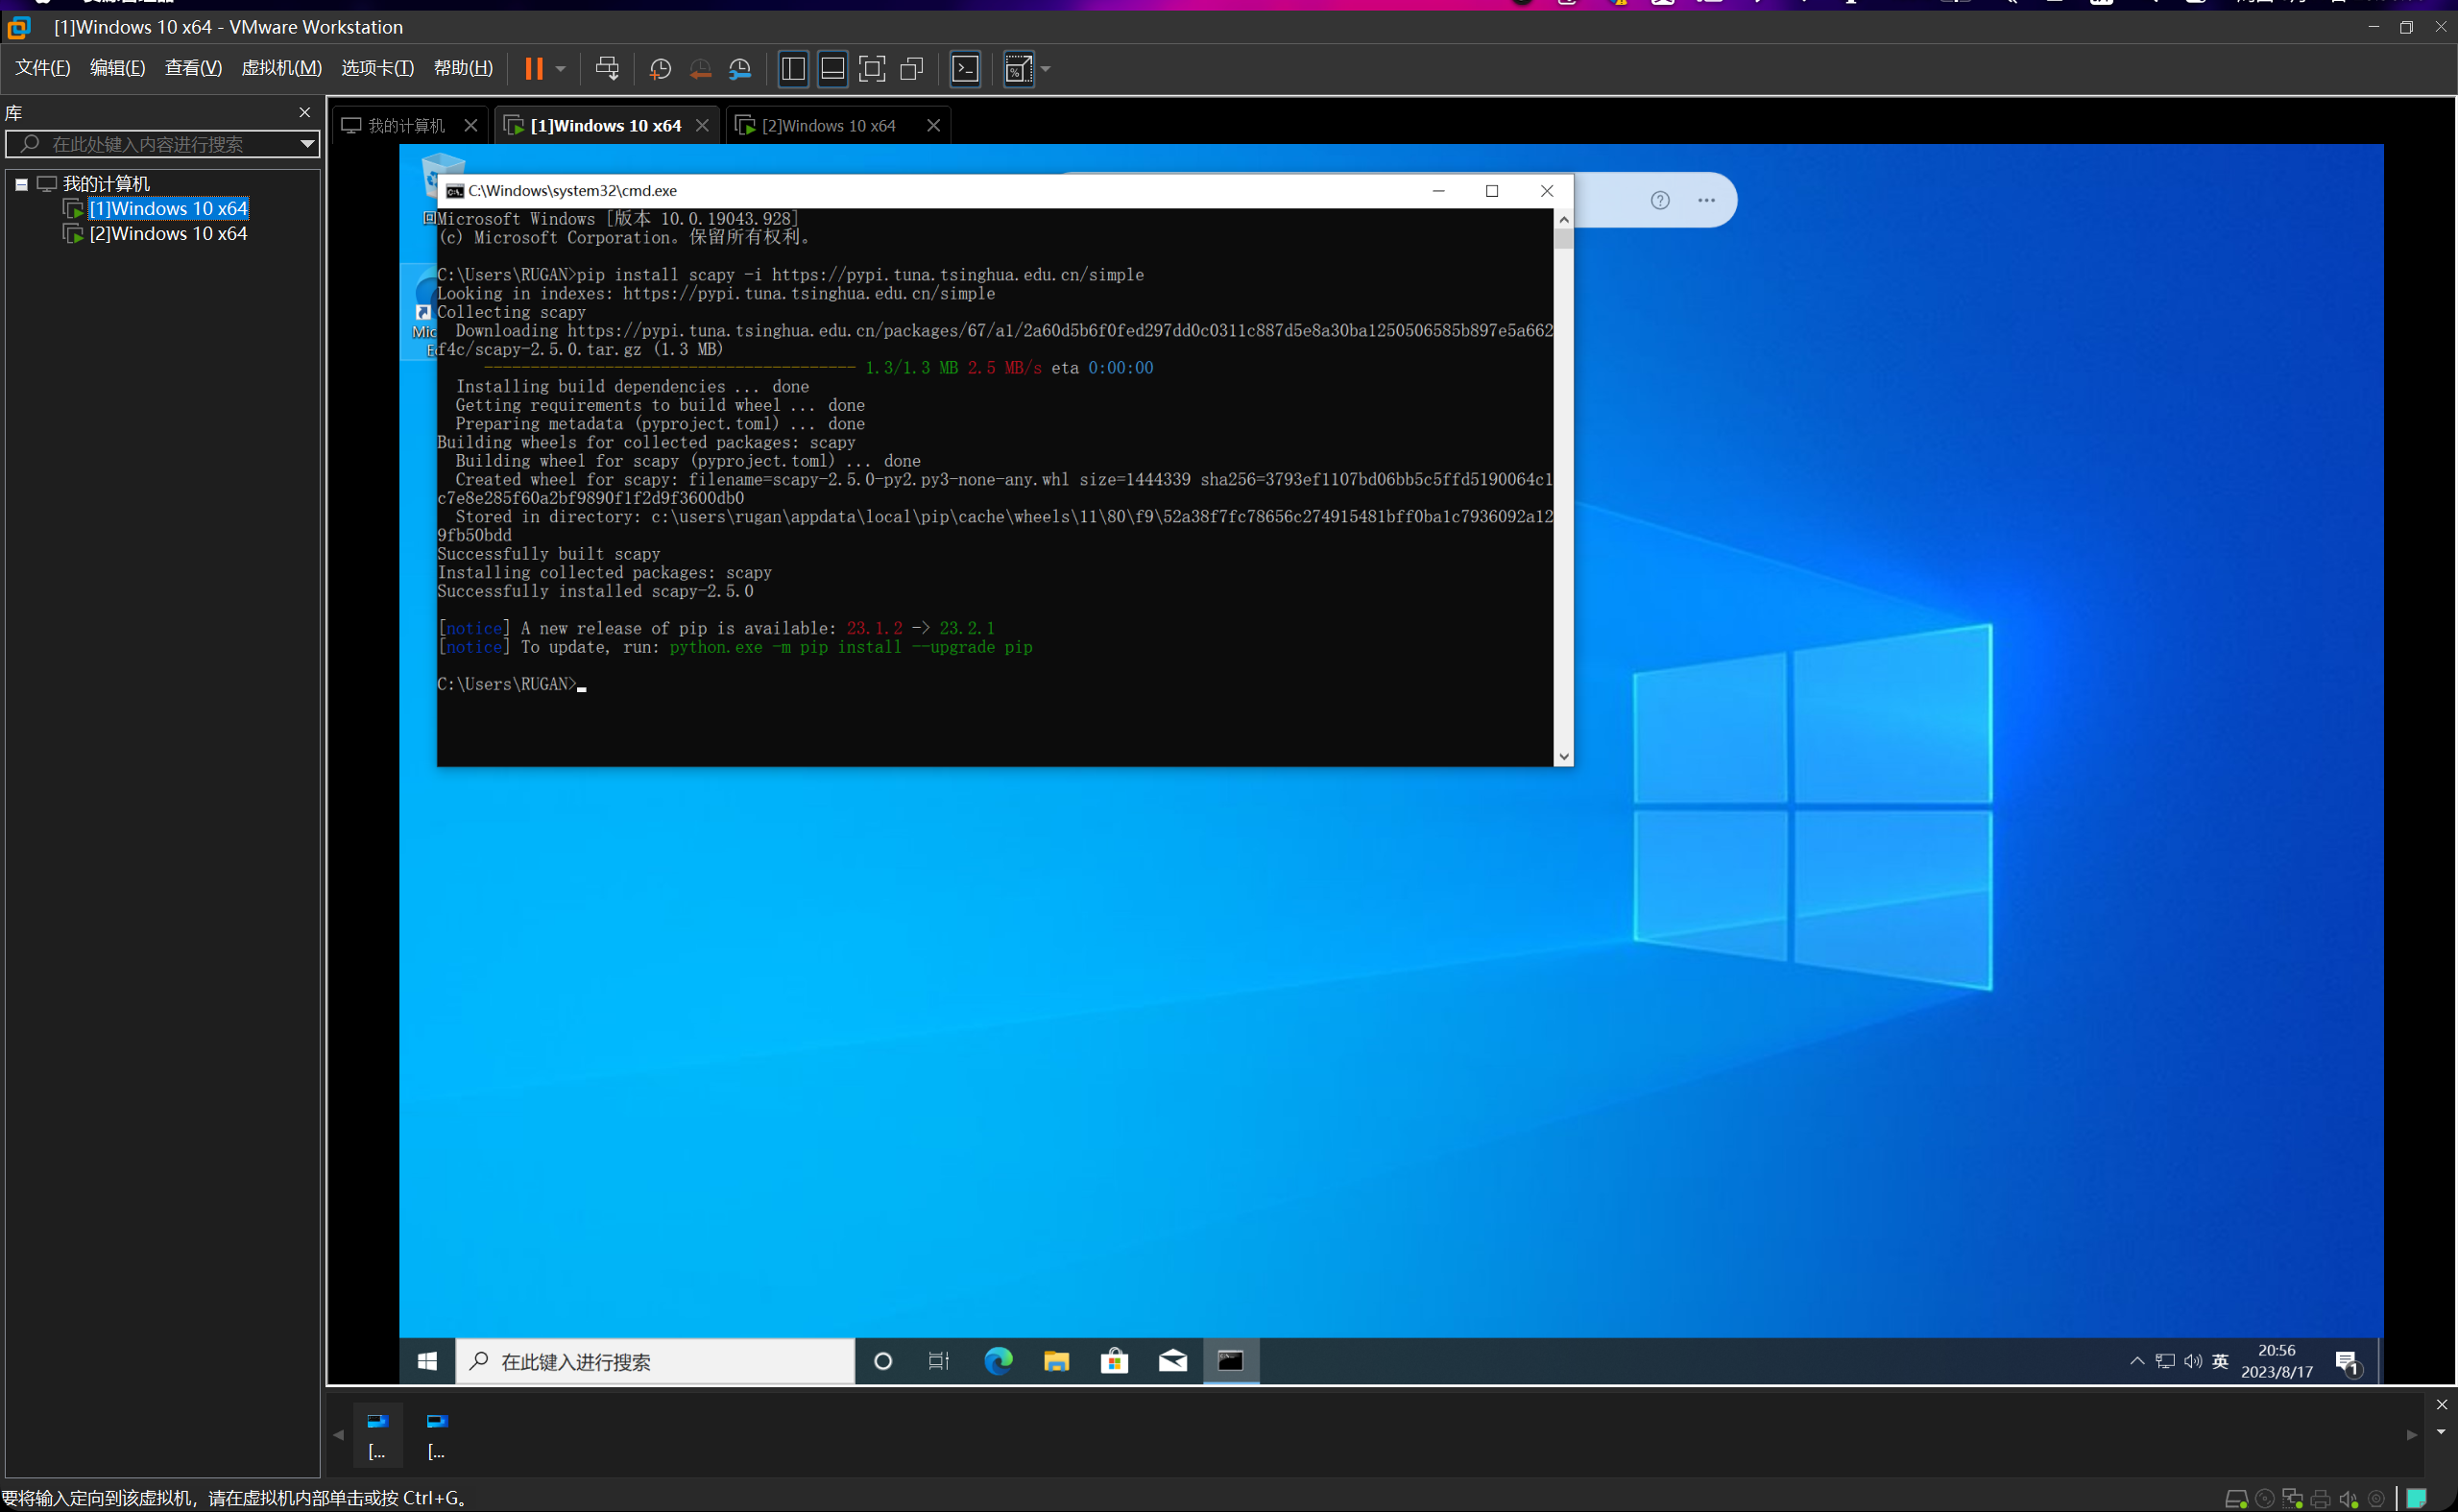Screen dimensions: 2458x1512
Task: Take a snapshot of this virtual machine
Action: click(660, 68)
